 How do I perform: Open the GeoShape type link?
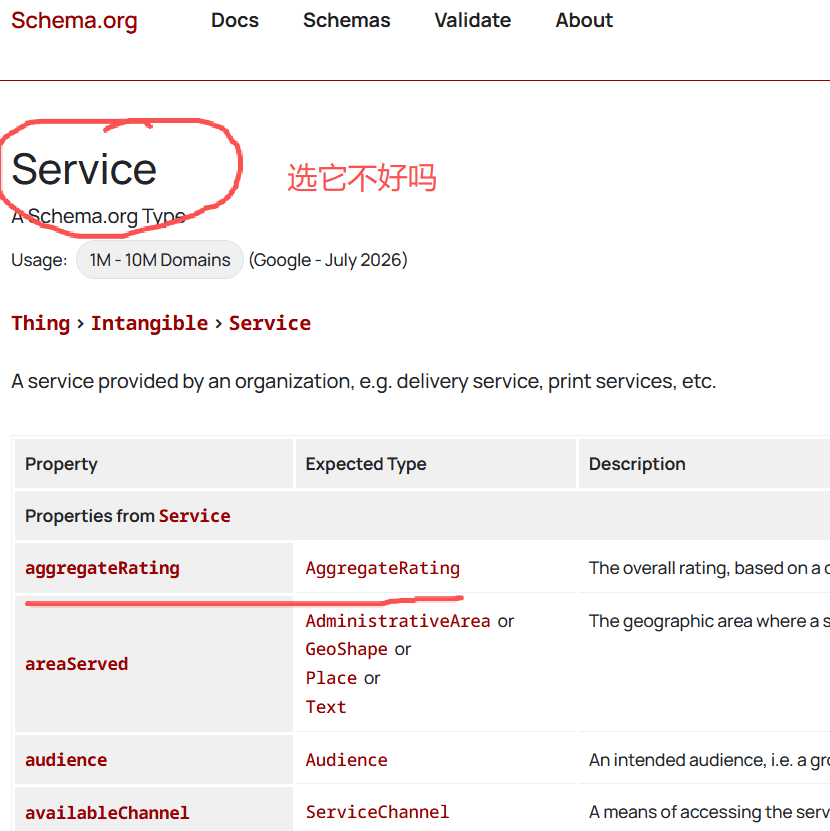(347, 649)
